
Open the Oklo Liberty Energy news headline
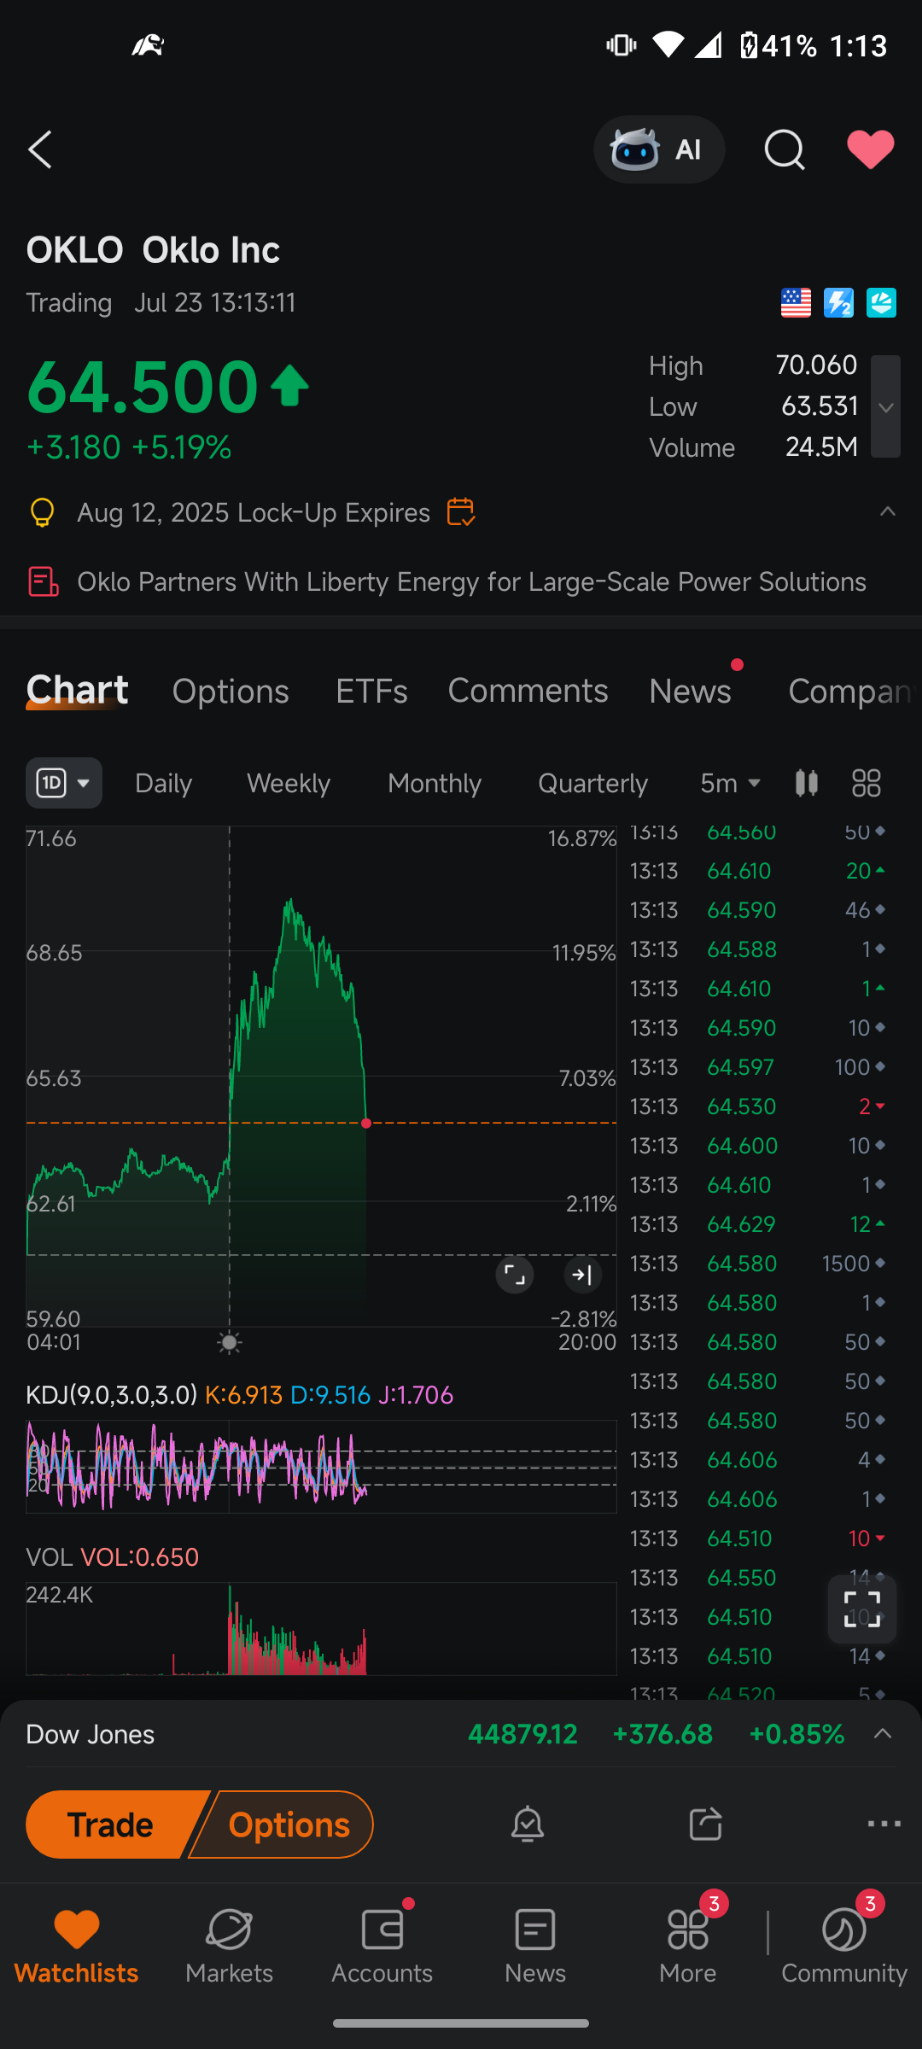pos(472,582)
